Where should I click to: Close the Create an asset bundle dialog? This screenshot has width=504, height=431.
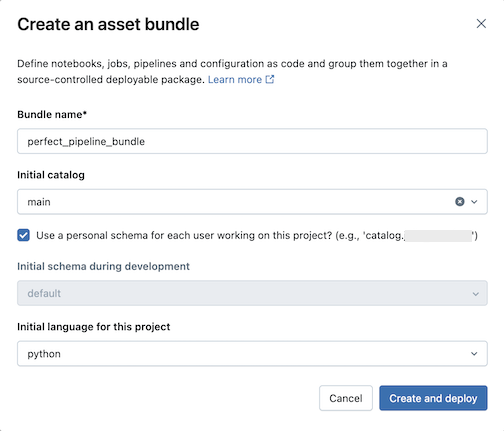481,24
